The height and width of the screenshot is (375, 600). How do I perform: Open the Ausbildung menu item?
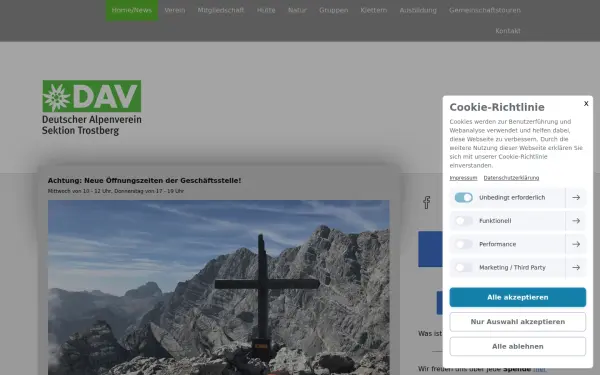tap(418, 10)
